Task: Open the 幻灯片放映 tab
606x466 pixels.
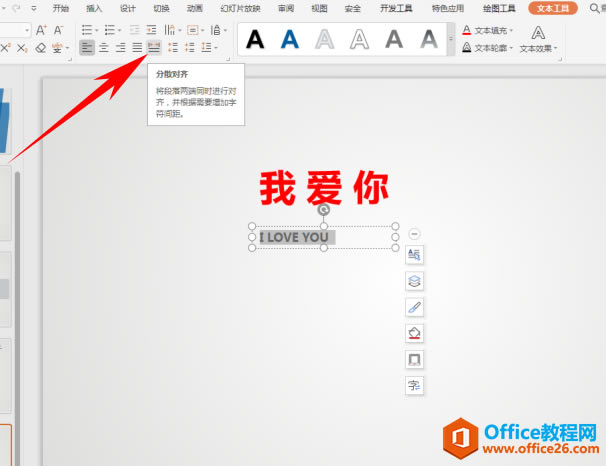Action: point(240,8)
